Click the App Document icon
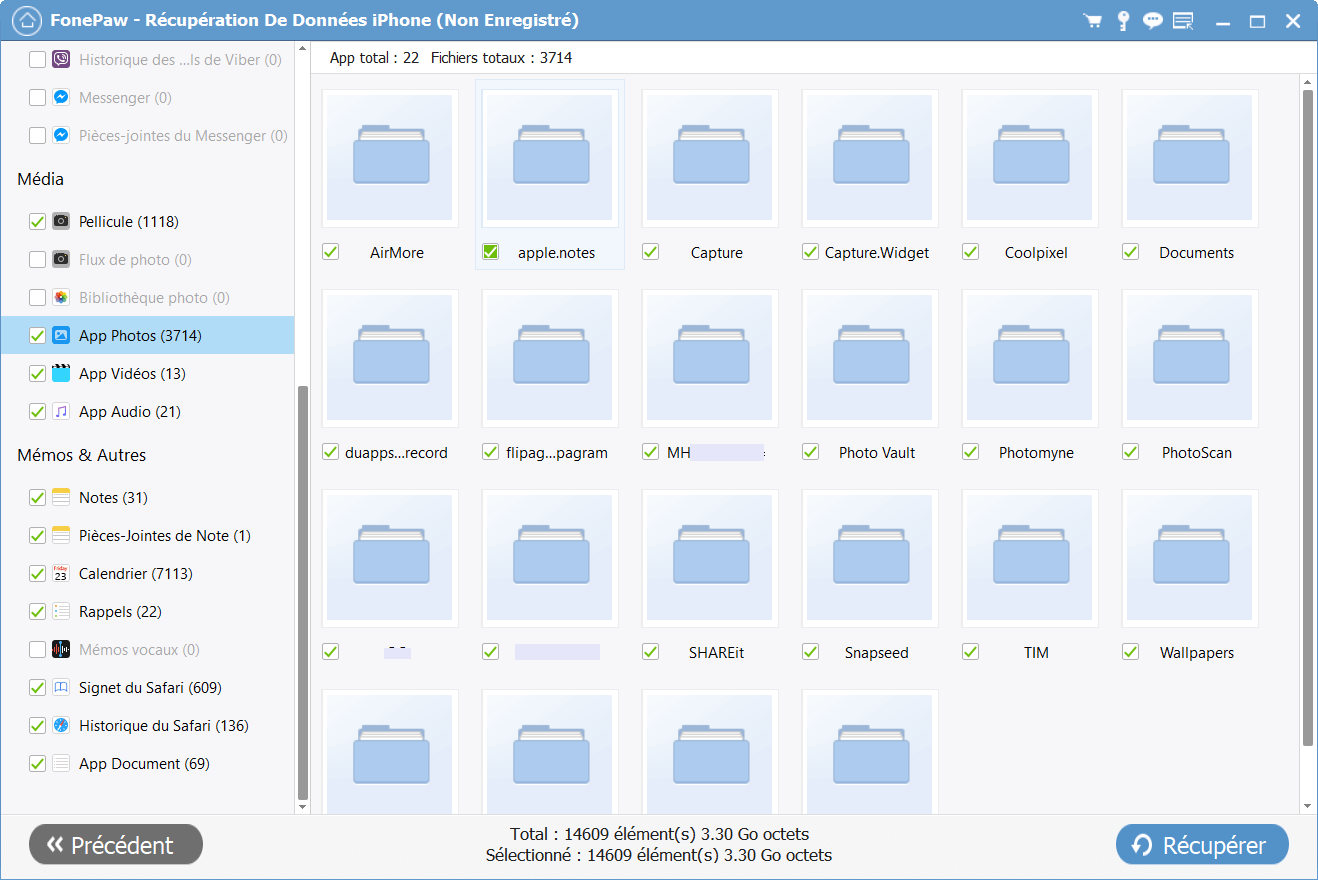Screen dimensions: 1318x880 [61, 764]
